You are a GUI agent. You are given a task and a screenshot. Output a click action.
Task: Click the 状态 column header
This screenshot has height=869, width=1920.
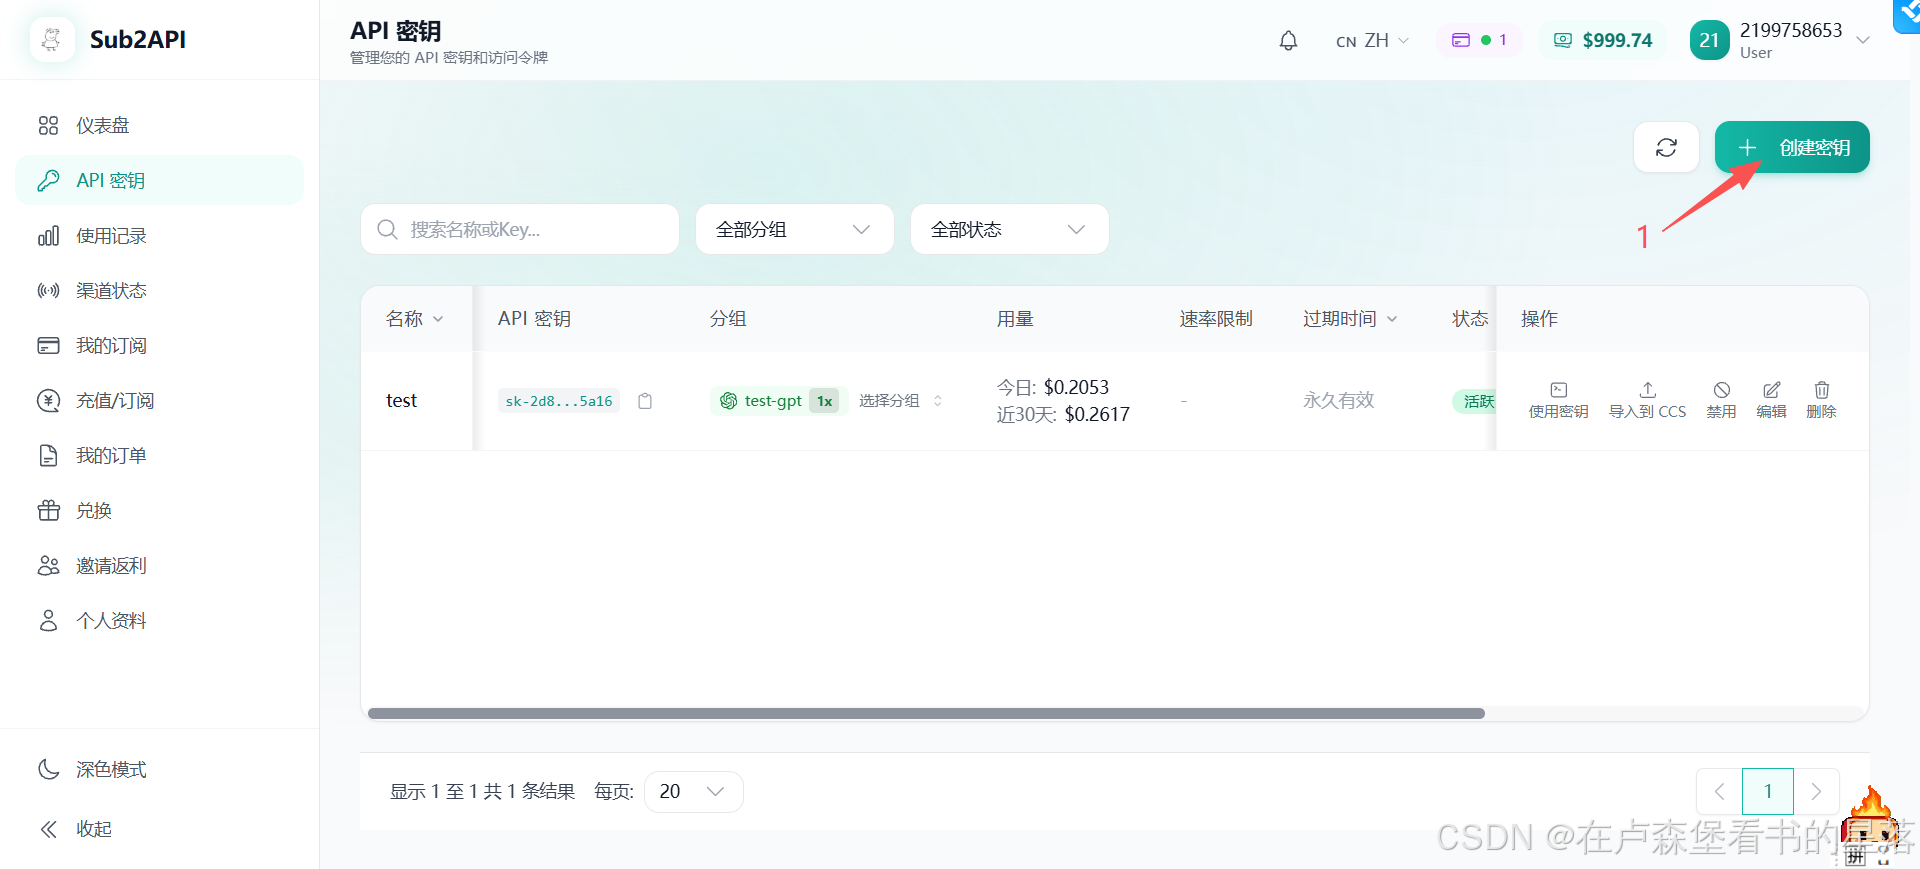tap(1470, 319)
